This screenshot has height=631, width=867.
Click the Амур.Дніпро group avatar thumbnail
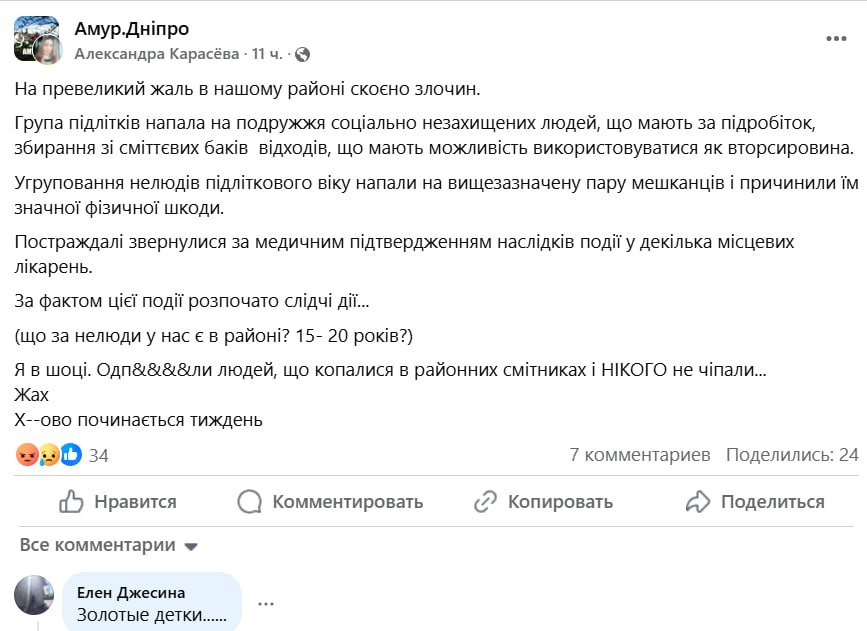point(36,39)
